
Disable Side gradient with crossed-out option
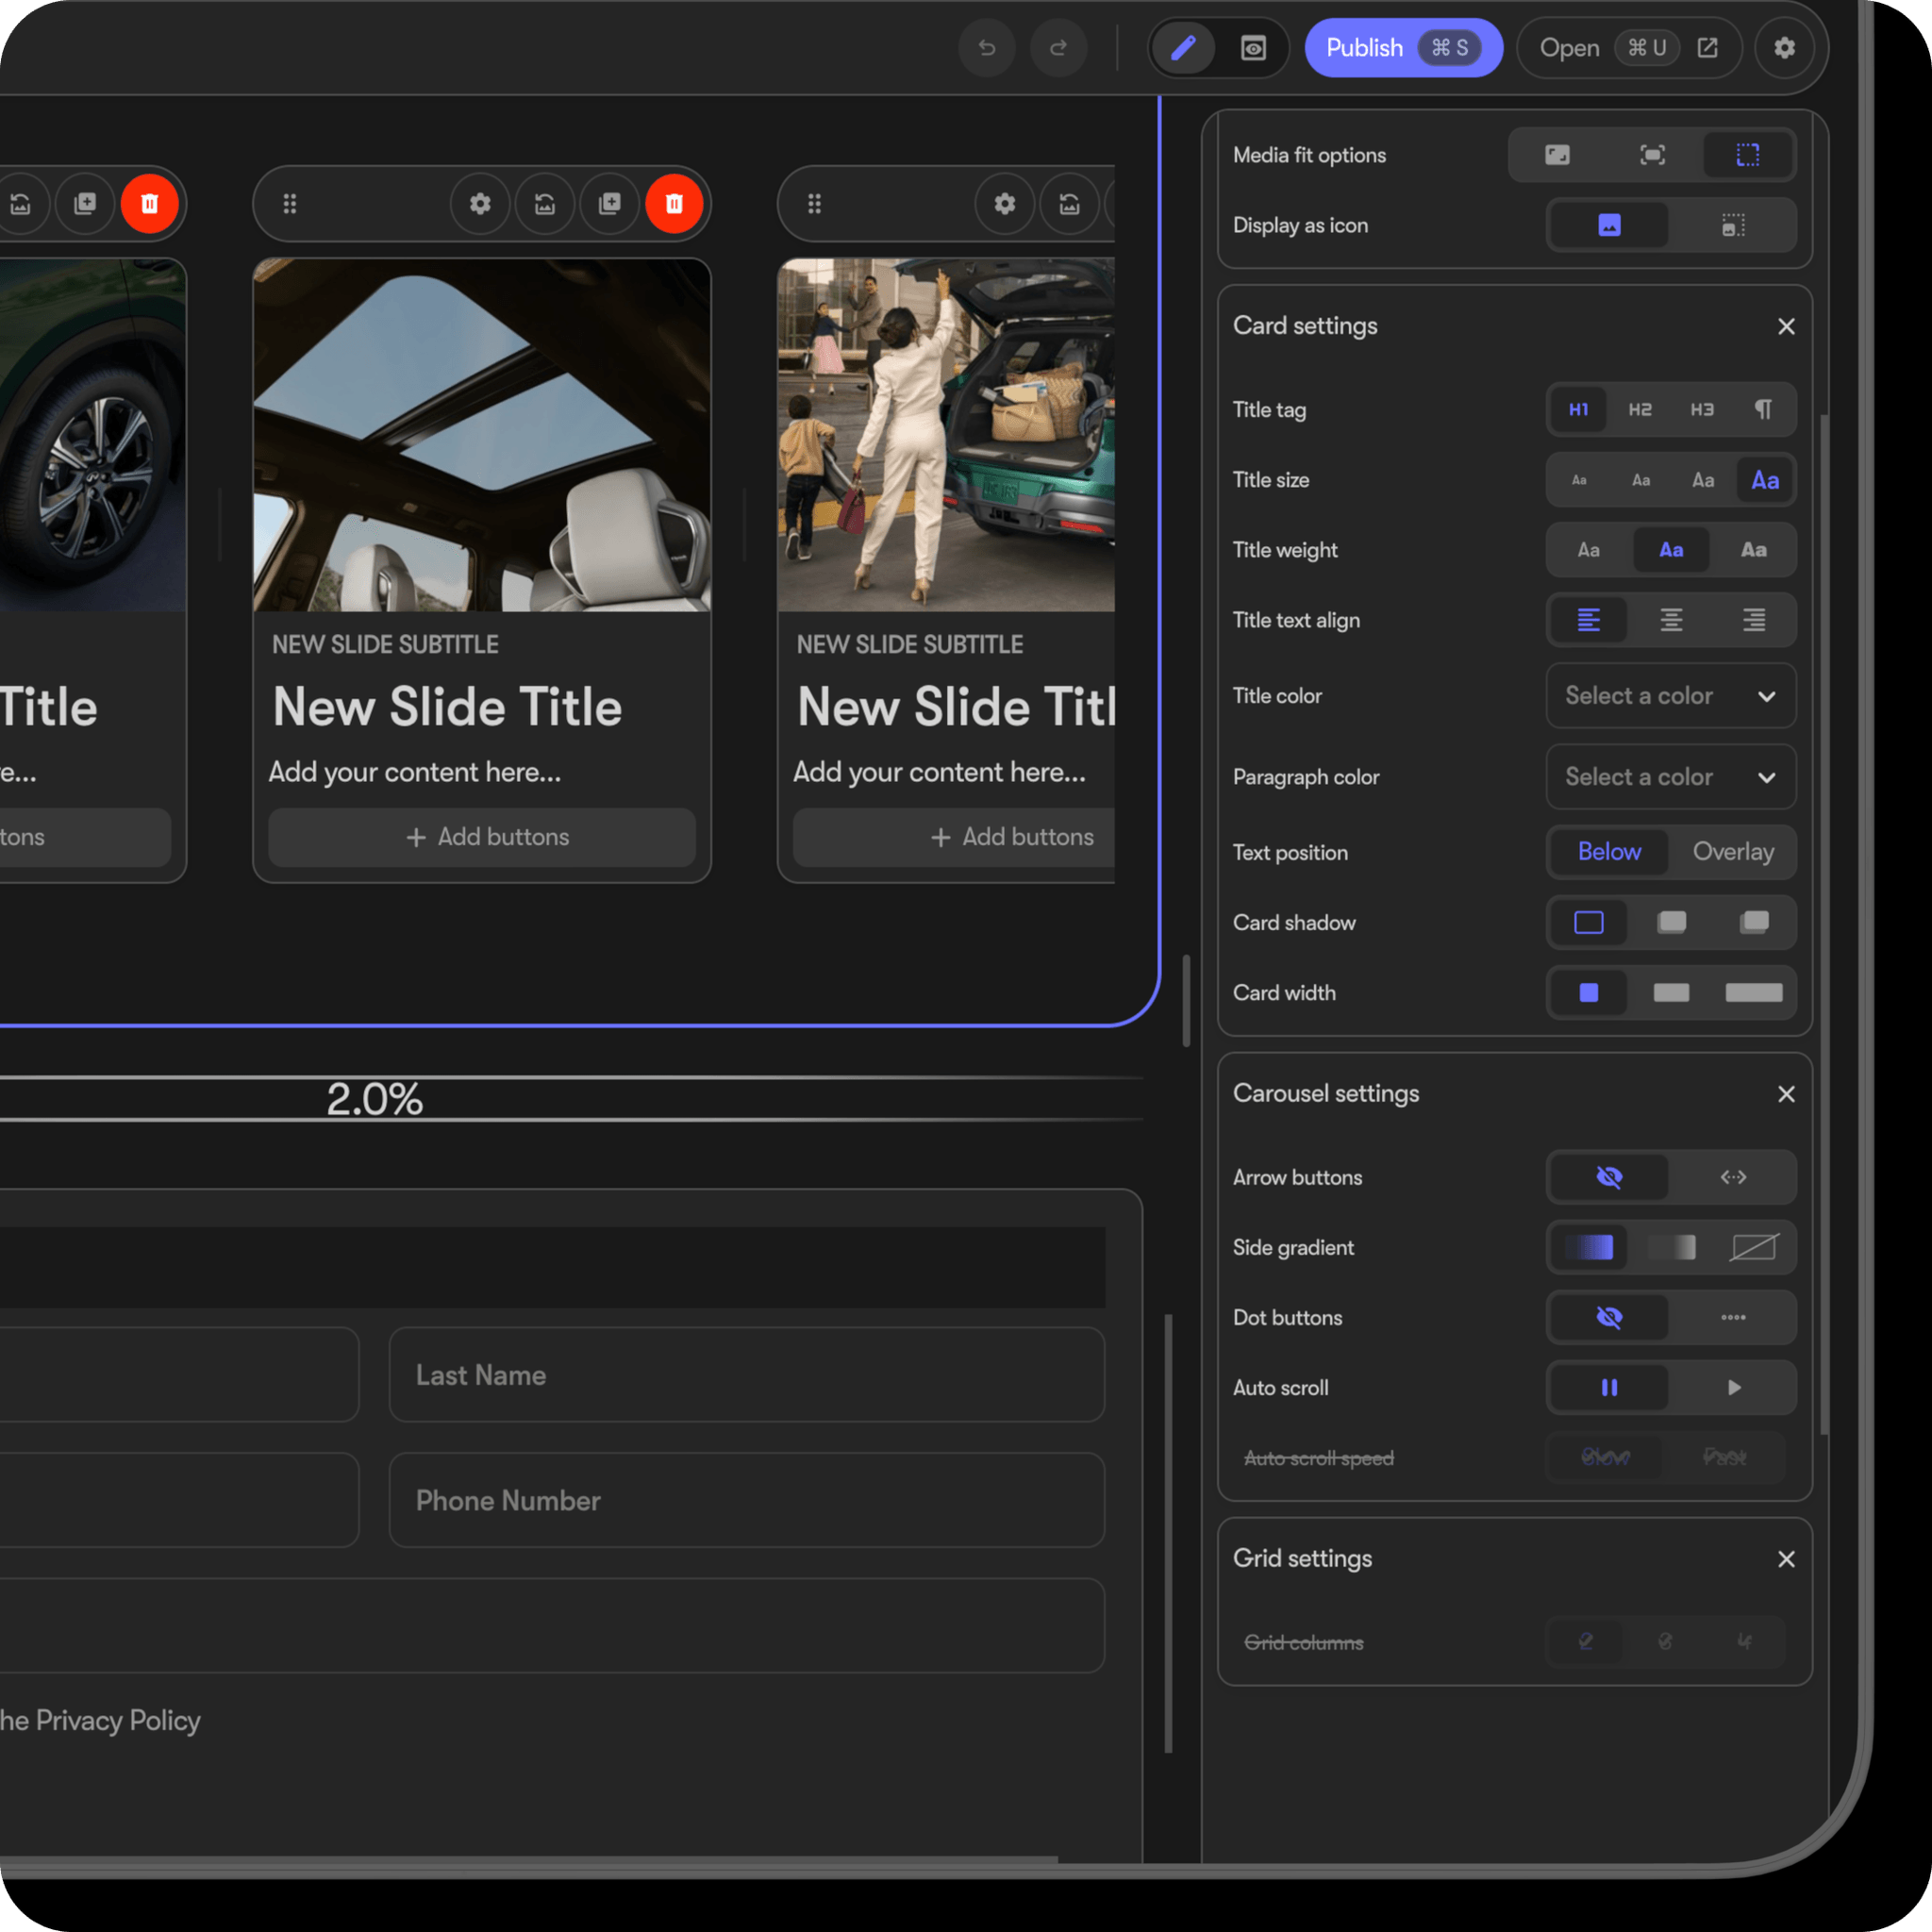click(x=1753, y=1247)
